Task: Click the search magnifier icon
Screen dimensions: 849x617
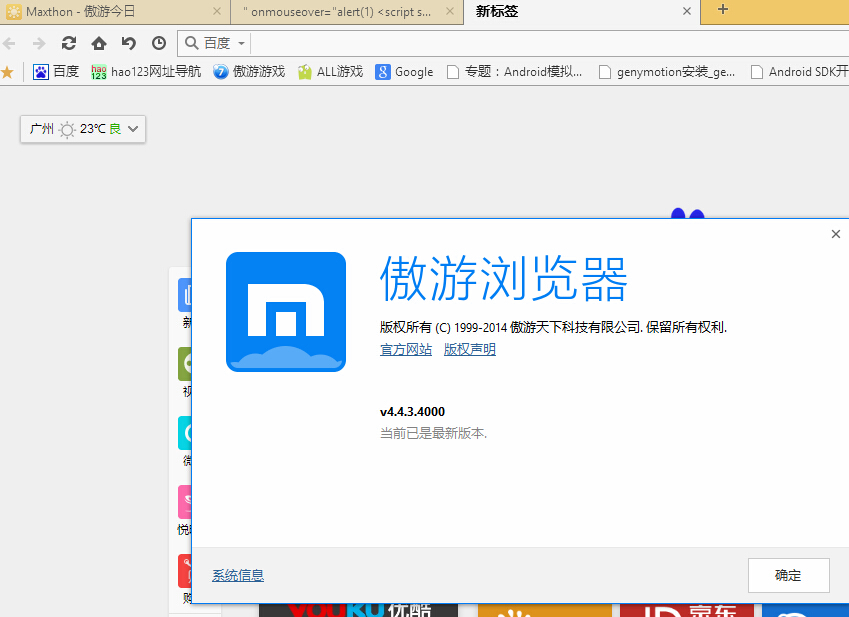Action: [191, 43]
